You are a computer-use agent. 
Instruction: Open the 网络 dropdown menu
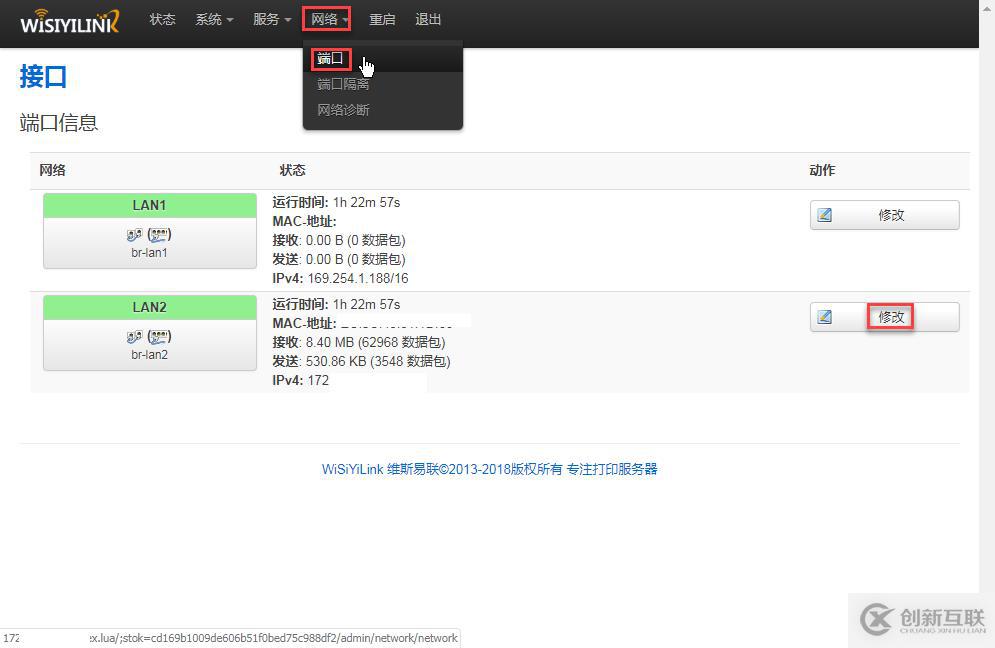click(326, 18)
